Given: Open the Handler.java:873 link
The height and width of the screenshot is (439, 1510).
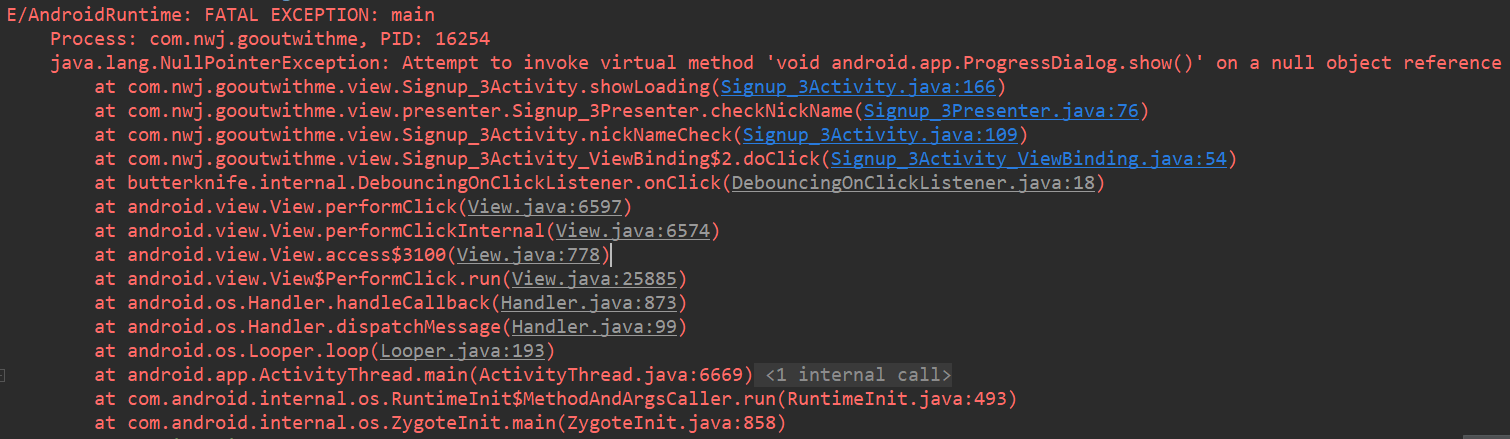Looking at the screenshot, I should pyautogui.click(x=588, y=303).
